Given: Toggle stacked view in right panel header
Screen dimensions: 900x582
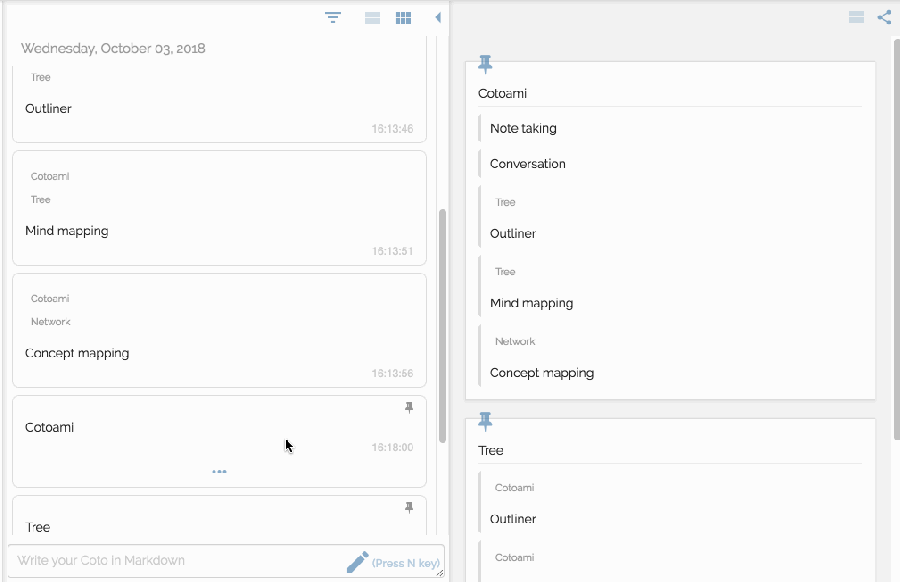Looking at the screenshot, I should tap(856, 17).
